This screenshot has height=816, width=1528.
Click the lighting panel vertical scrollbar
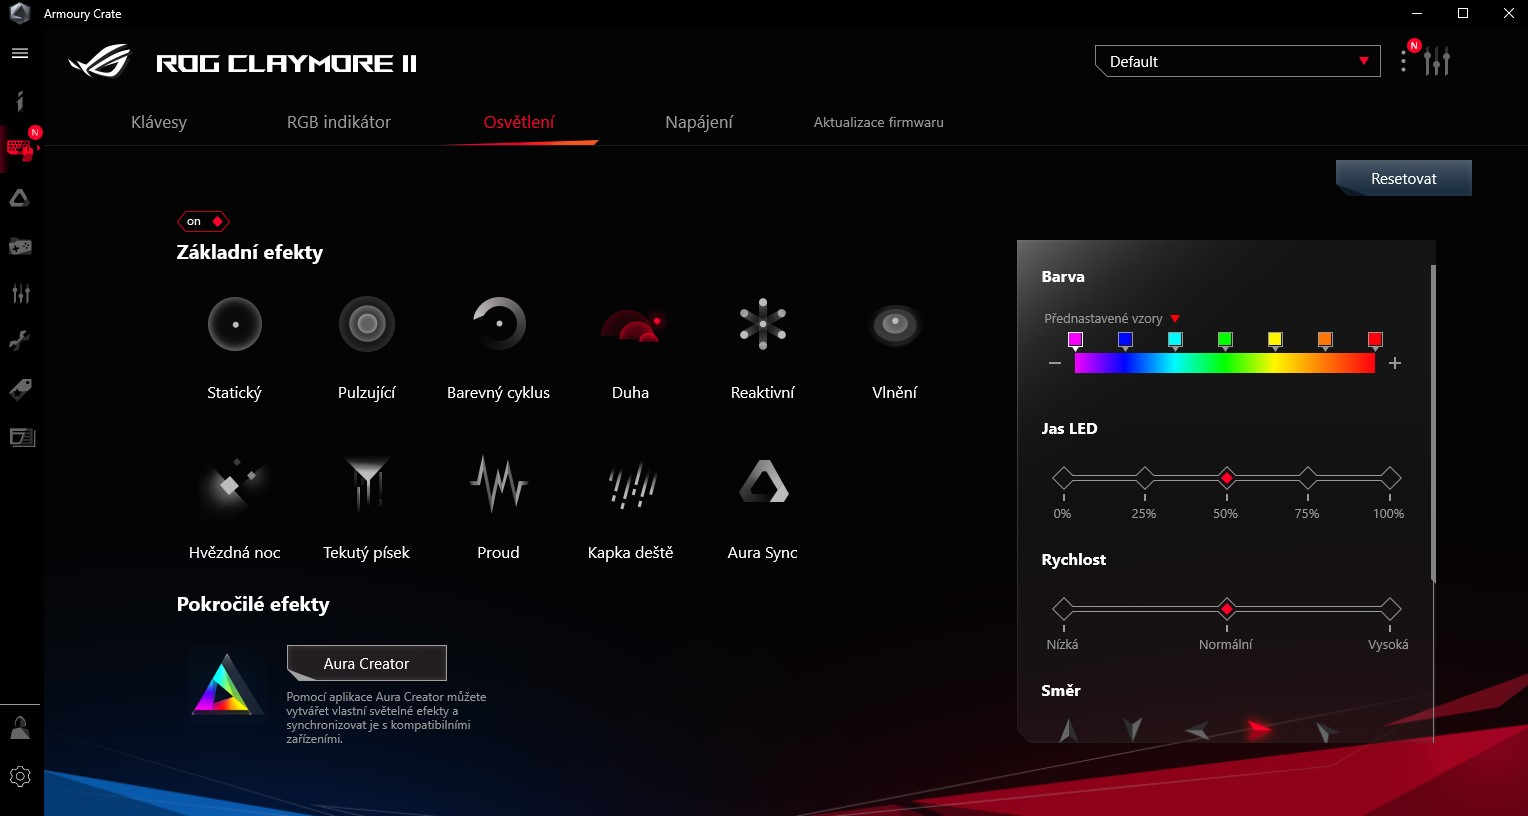[x=1433, y=423]
